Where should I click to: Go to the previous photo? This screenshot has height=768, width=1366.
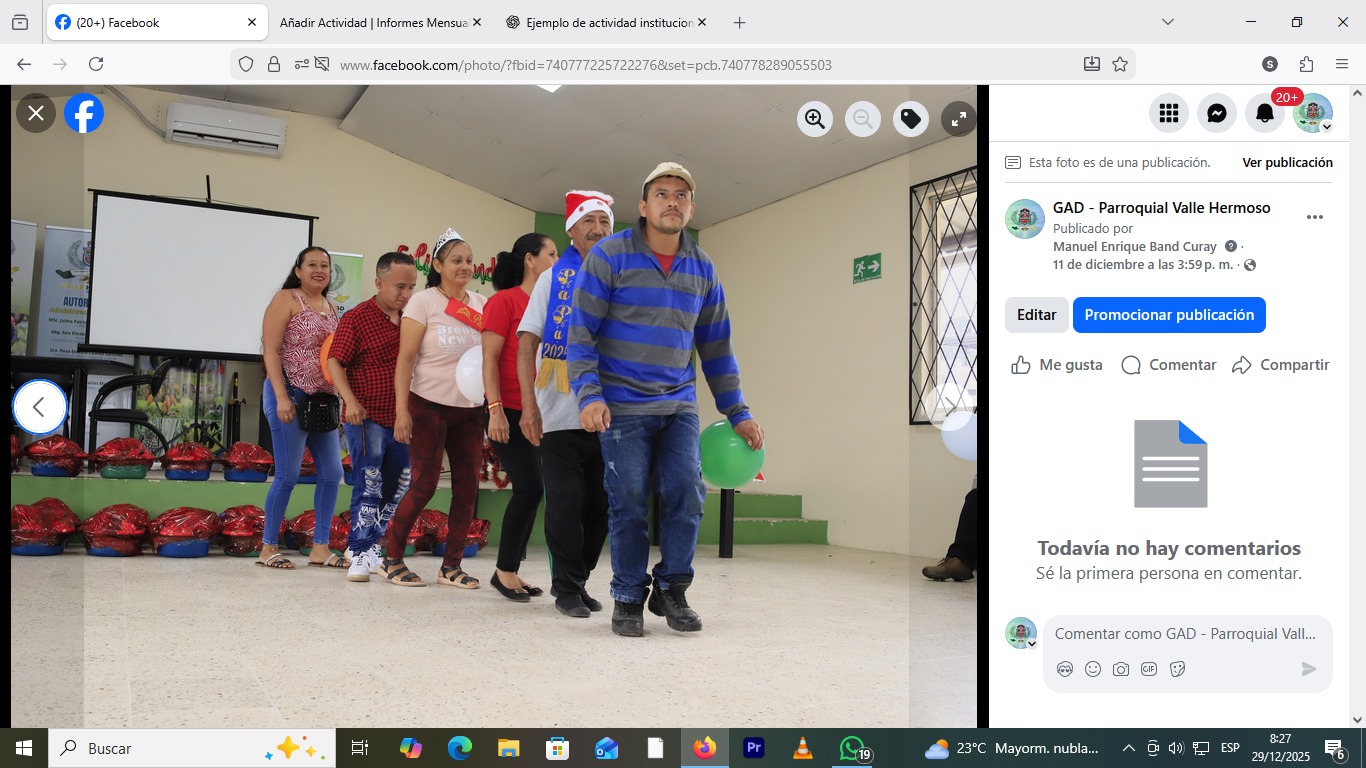(x=40, y=407)
